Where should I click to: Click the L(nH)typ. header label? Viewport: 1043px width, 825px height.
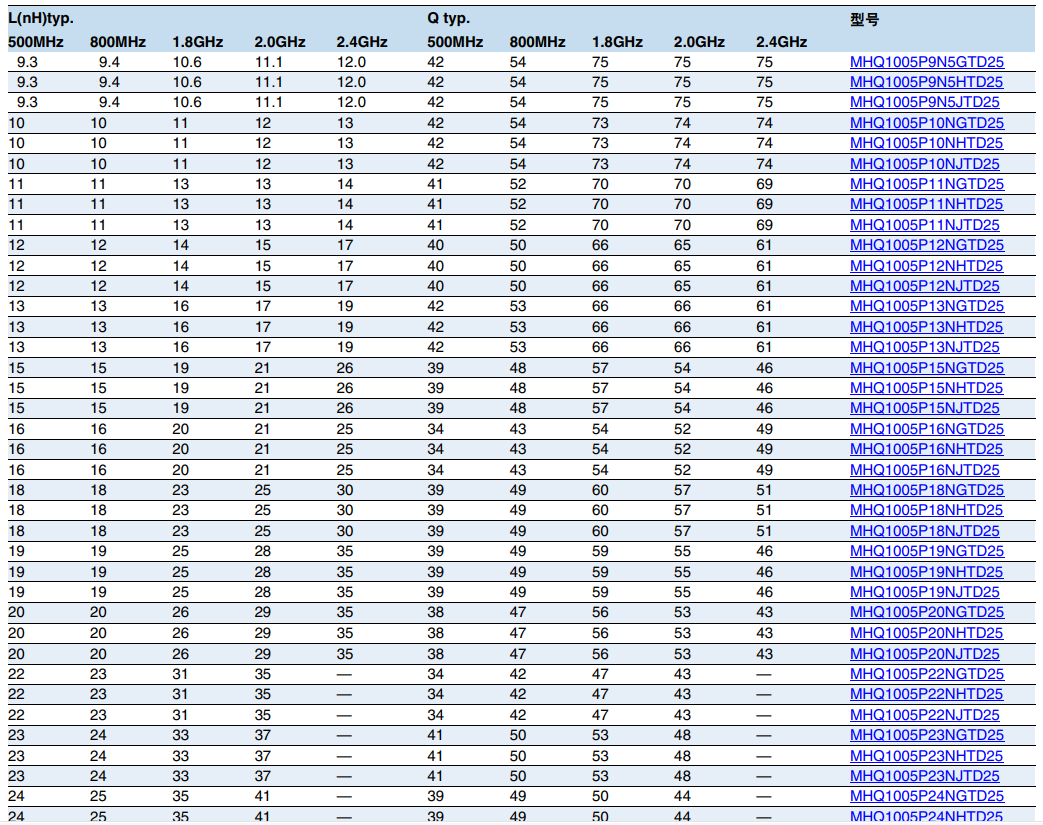point(41,19)
